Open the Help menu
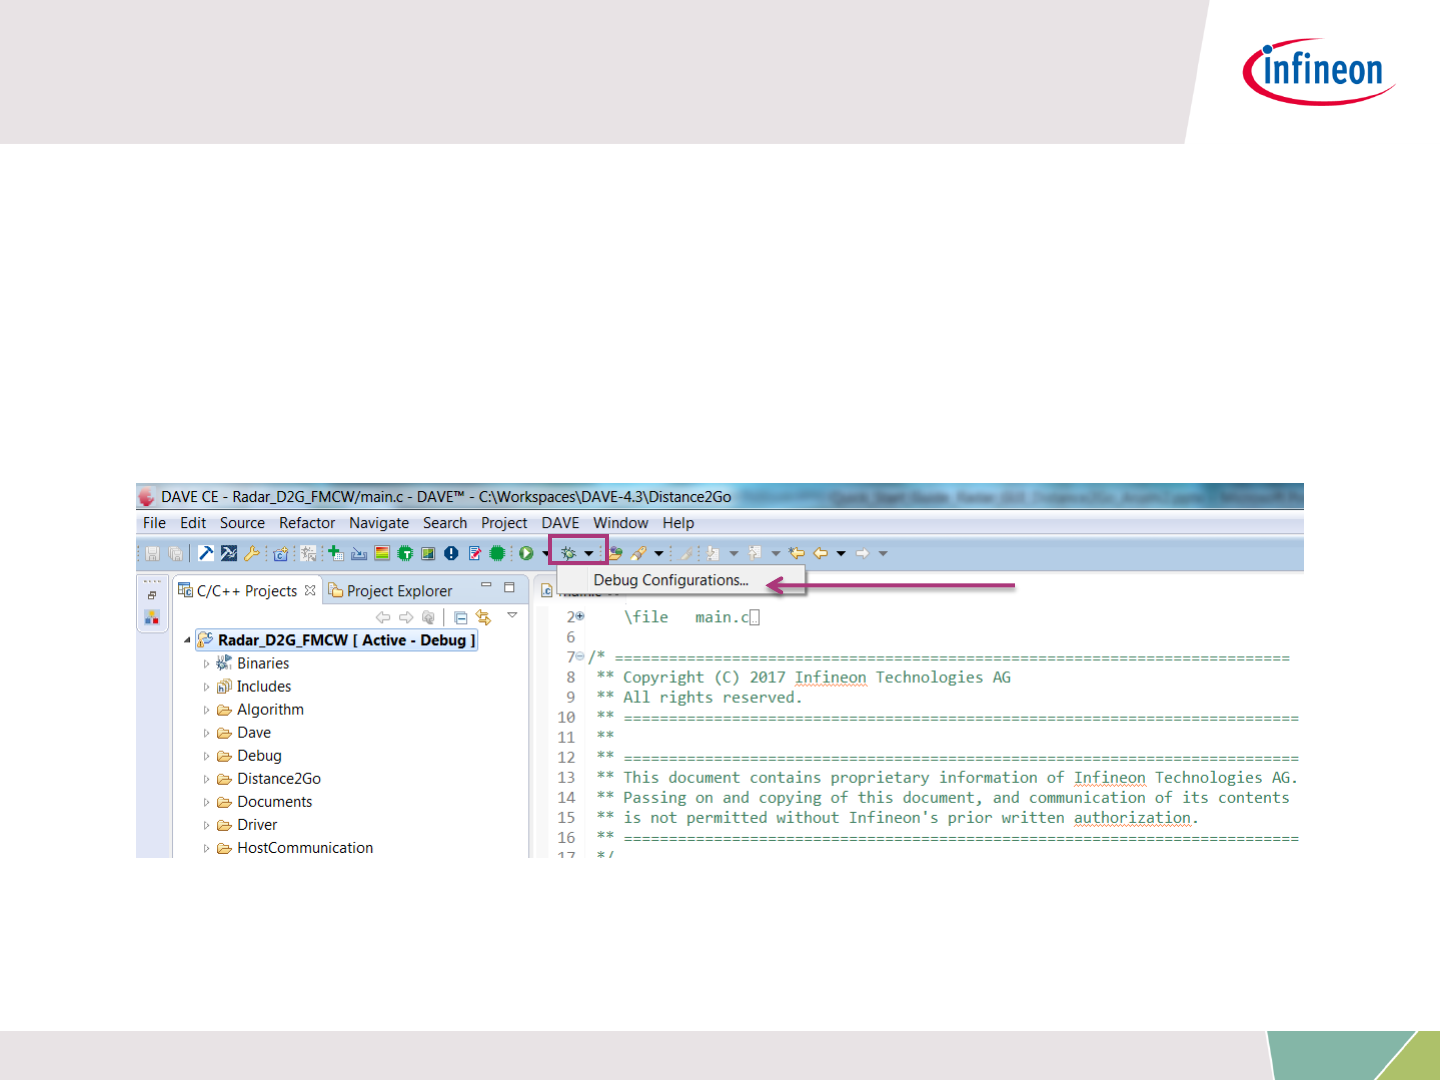The height and width of the screenshot is (1080, 1440). tap(678, 523)
